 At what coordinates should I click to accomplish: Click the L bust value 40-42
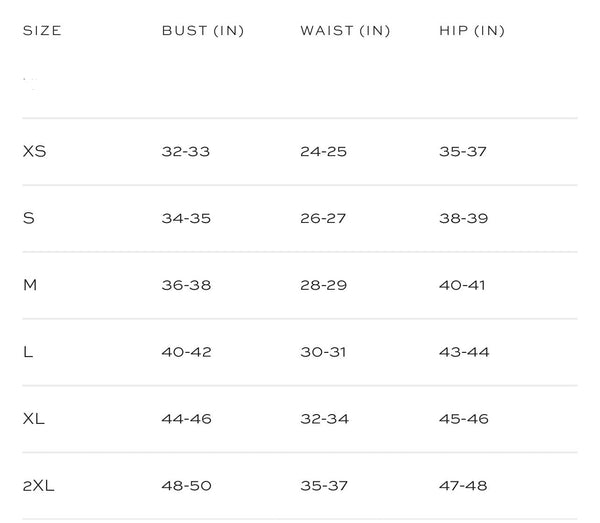(186, 352)
